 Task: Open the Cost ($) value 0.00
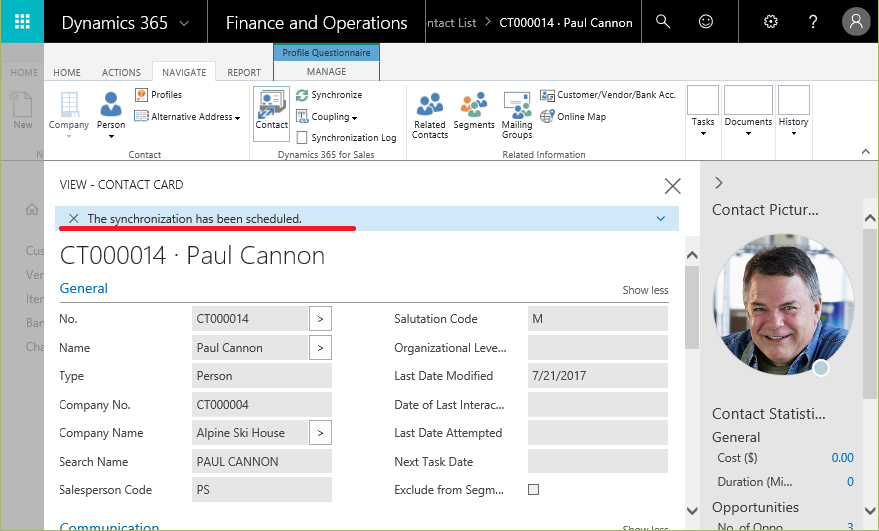(x=842, y=458)
